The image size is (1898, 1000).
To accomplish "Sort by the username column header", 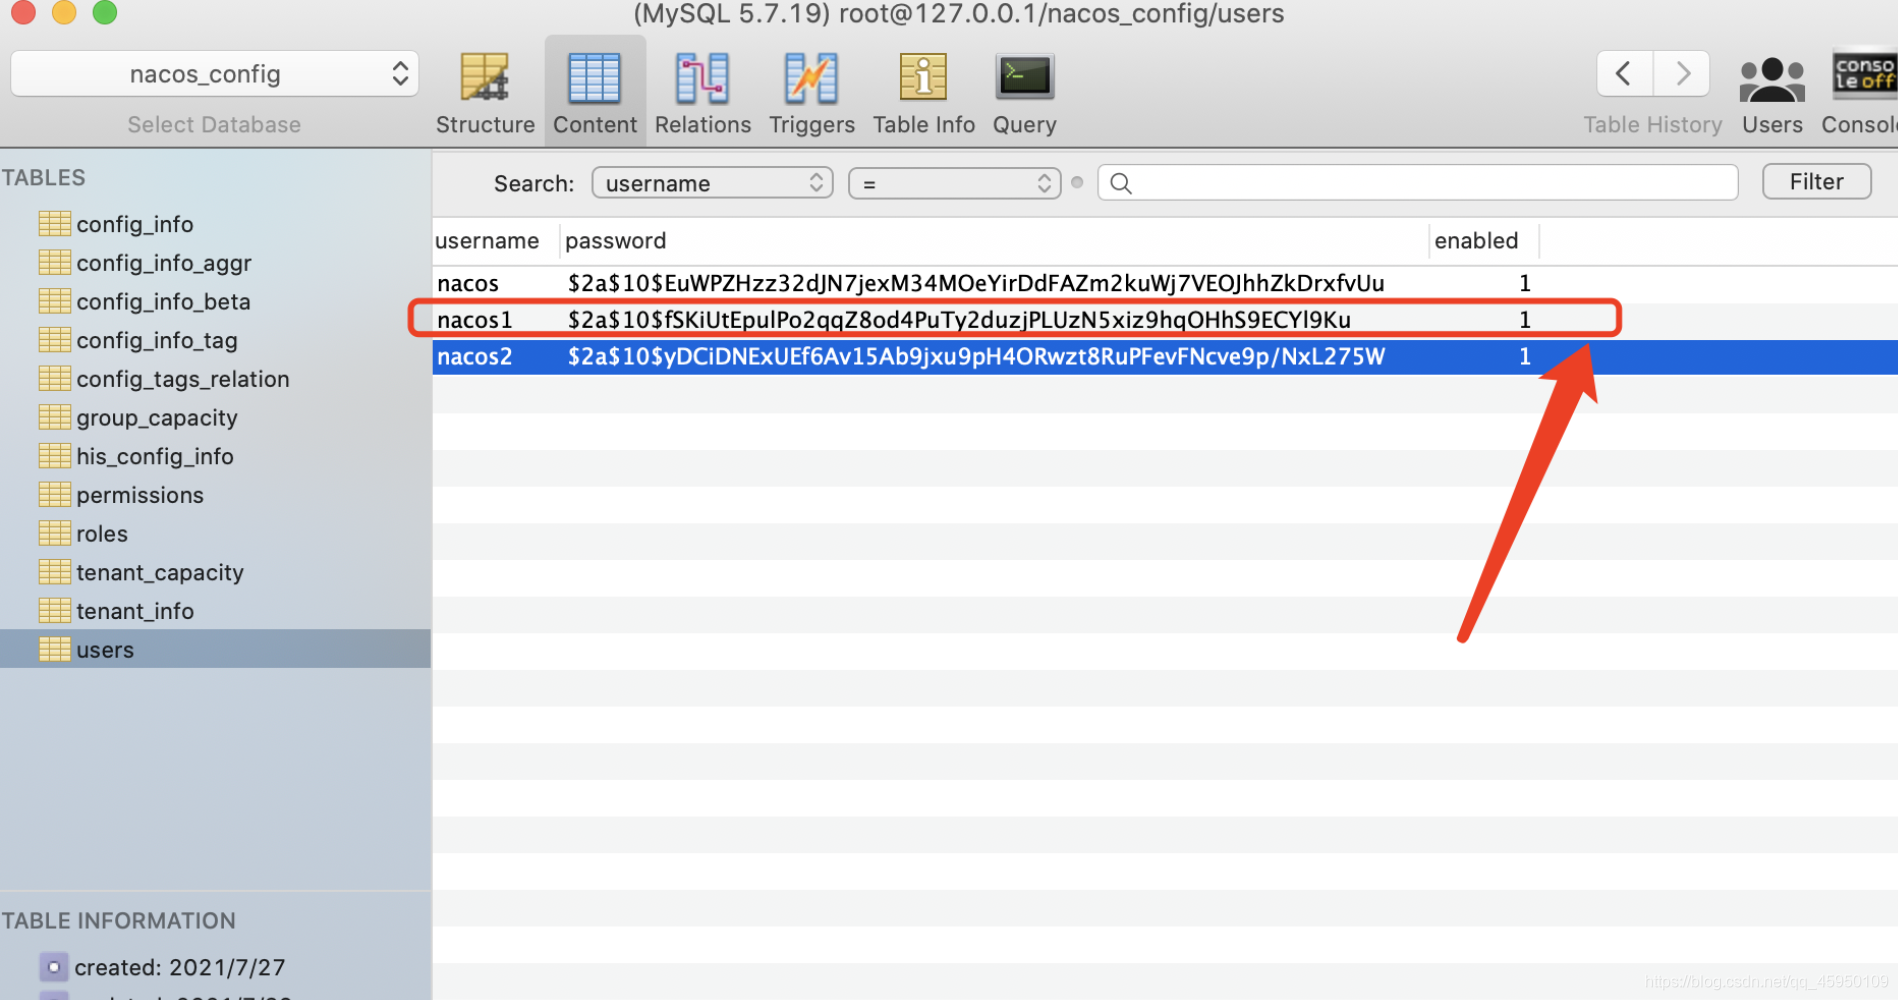I will [x=496, y=241].
